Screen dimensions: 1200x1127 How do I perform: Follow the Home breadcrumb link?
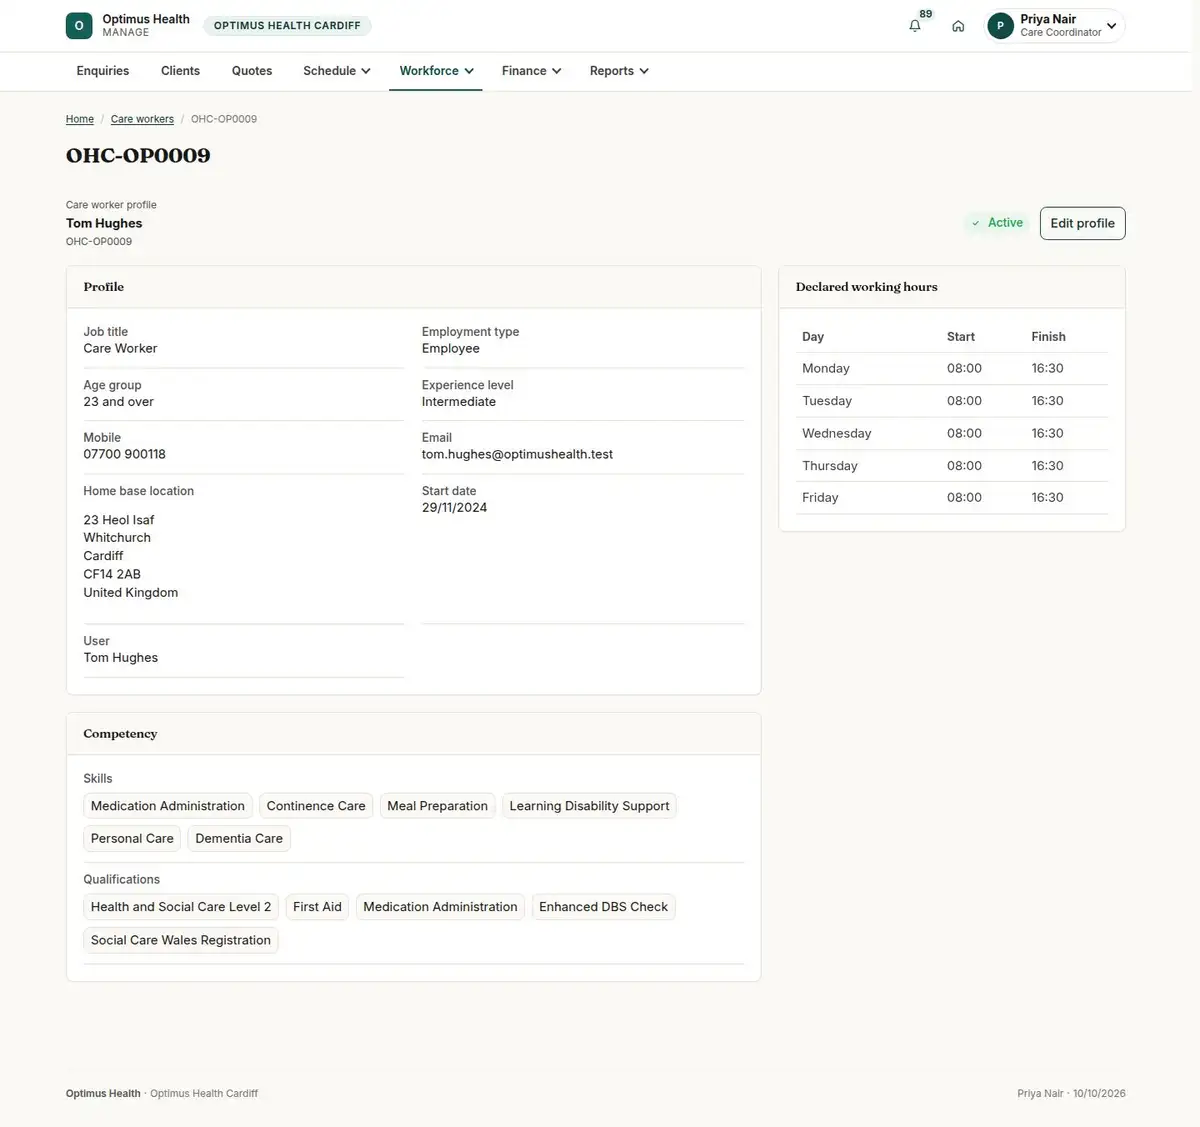80,119
